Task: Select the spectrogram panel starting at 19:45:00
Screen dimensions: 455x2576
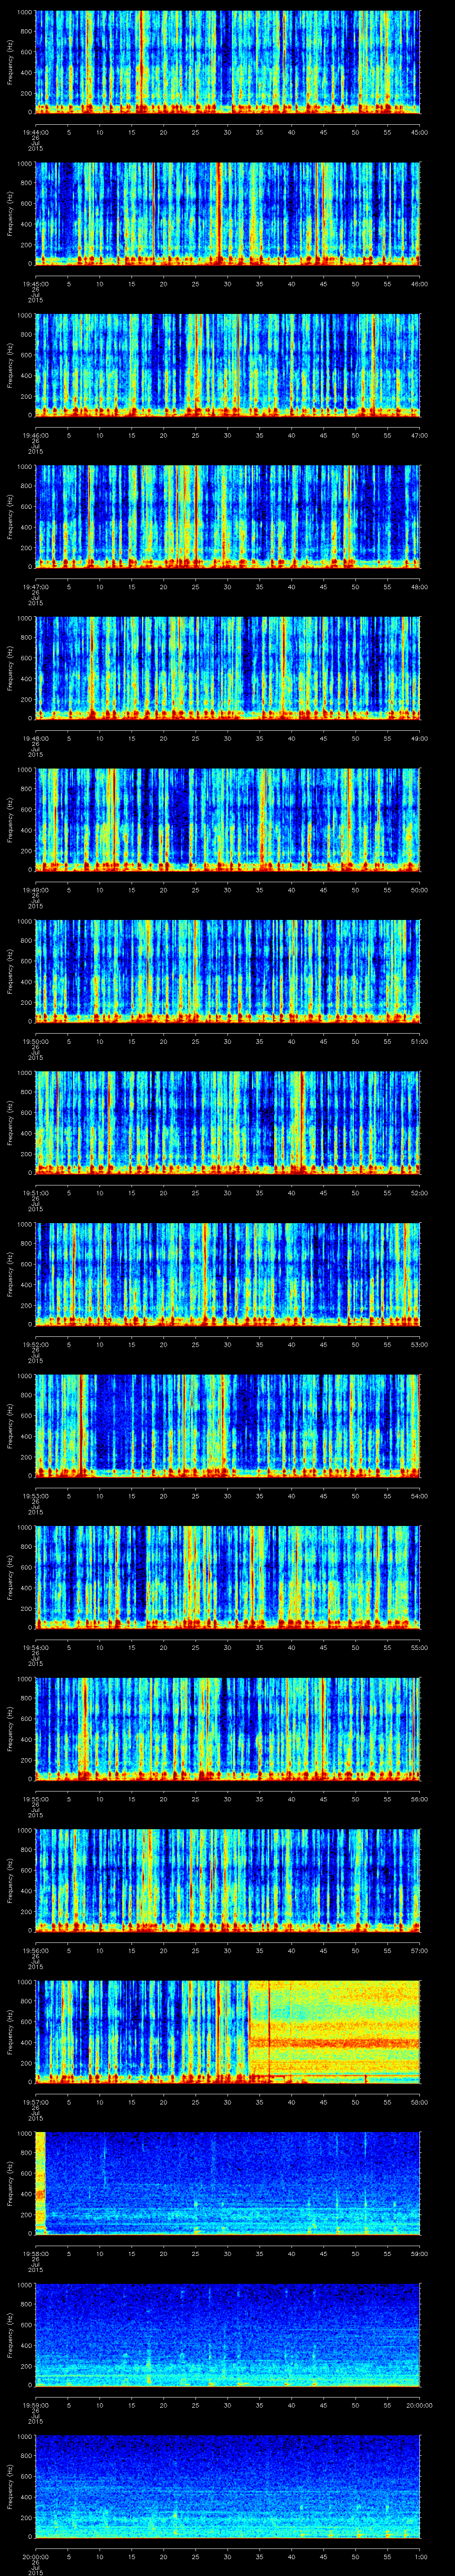Action: 228,214
